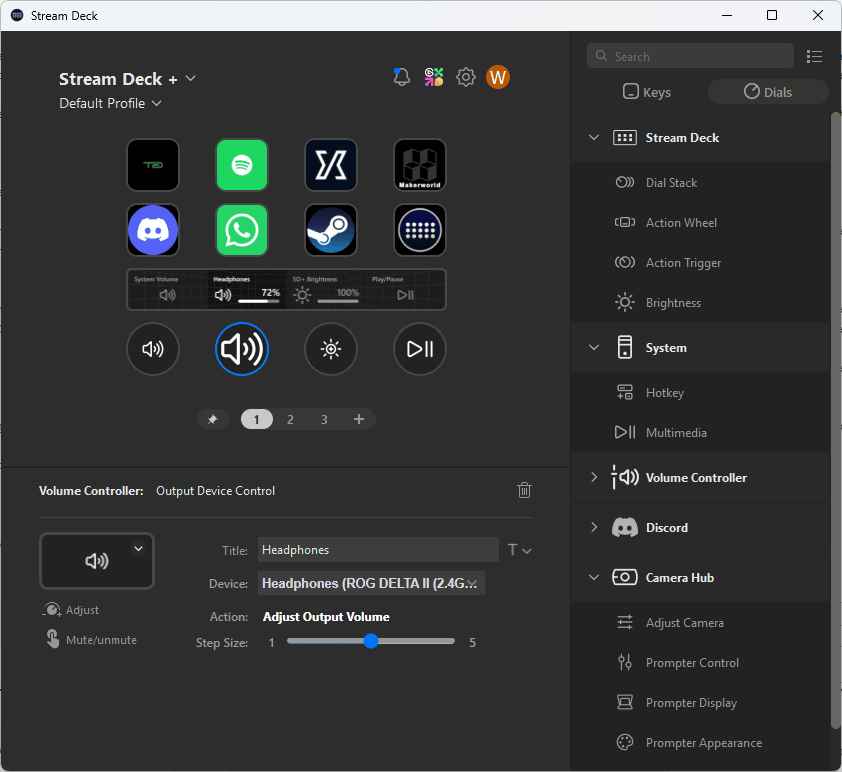The height and width of the screenshot is (772, 842).
Task: Click the Title text field
Action: (x=378, y=549)
